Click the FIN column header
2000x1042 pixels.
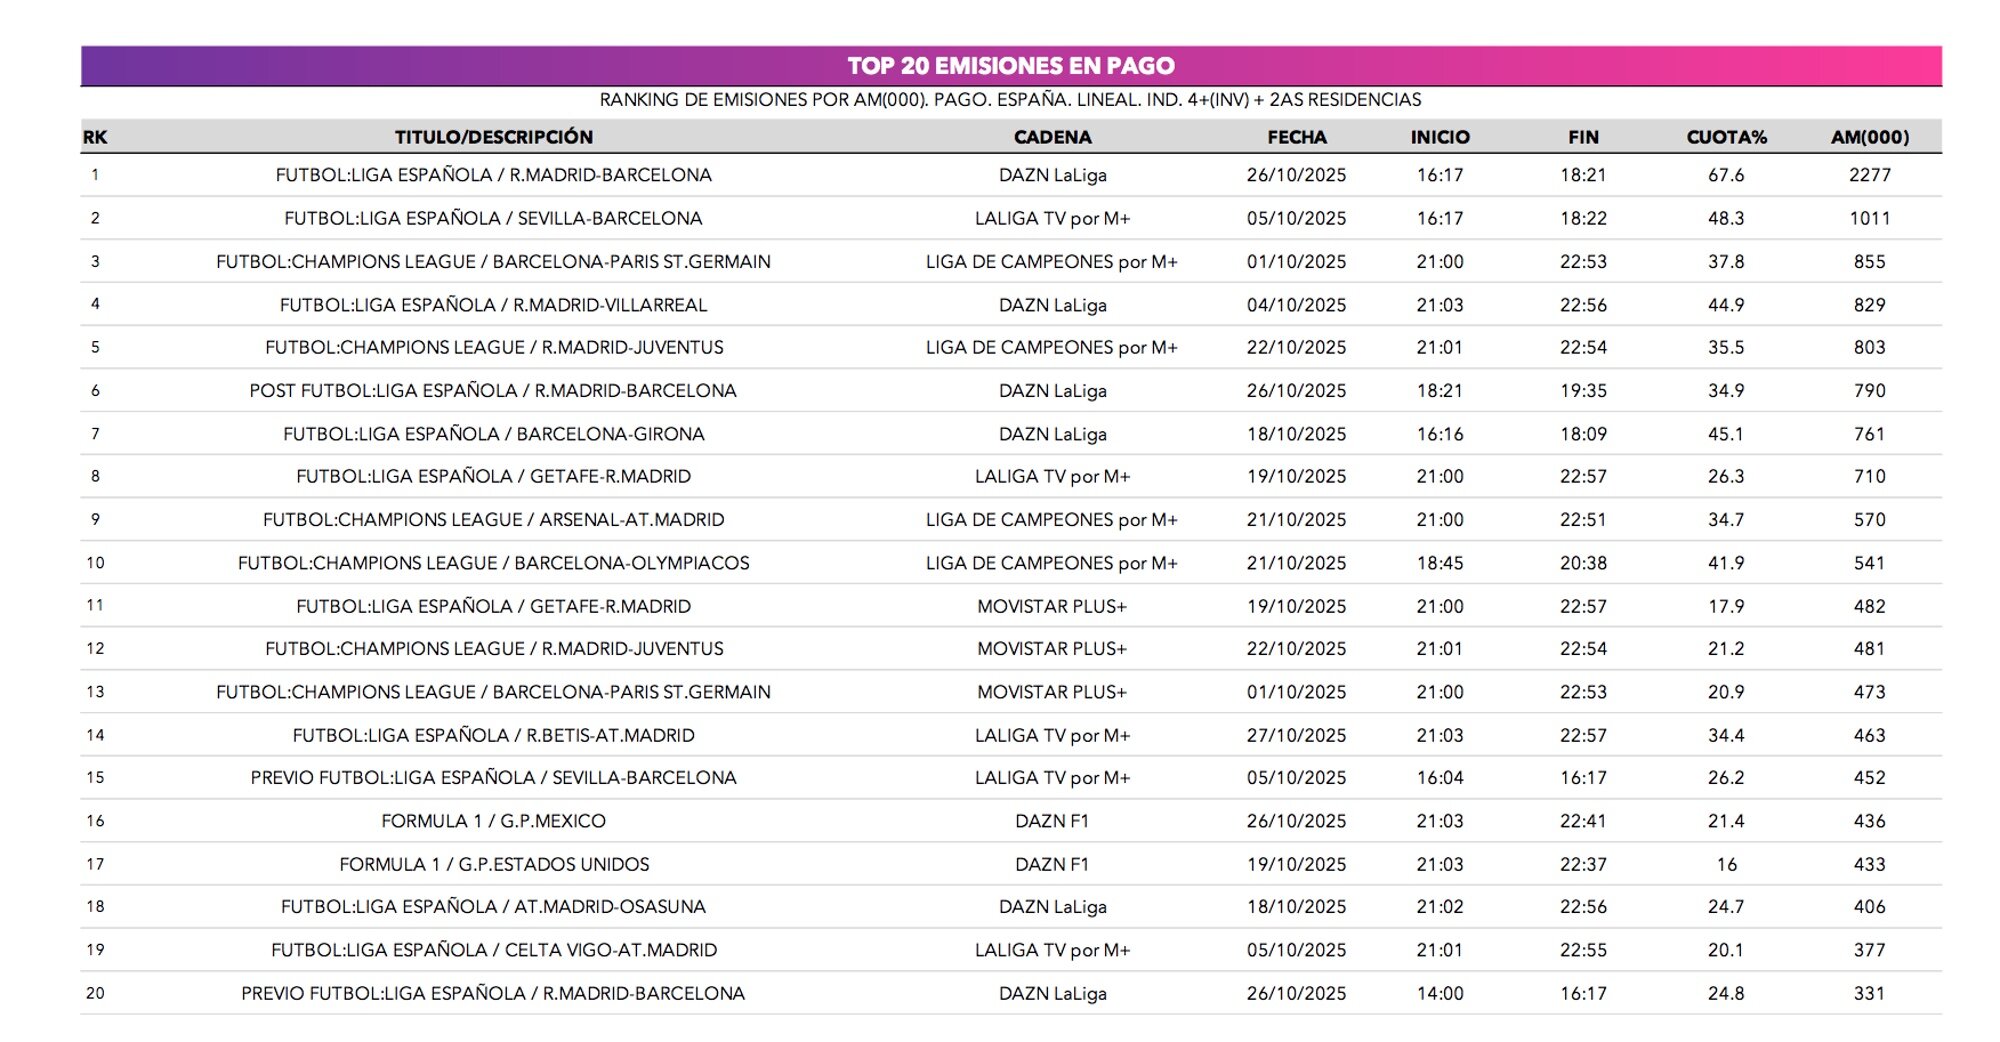1585,139
